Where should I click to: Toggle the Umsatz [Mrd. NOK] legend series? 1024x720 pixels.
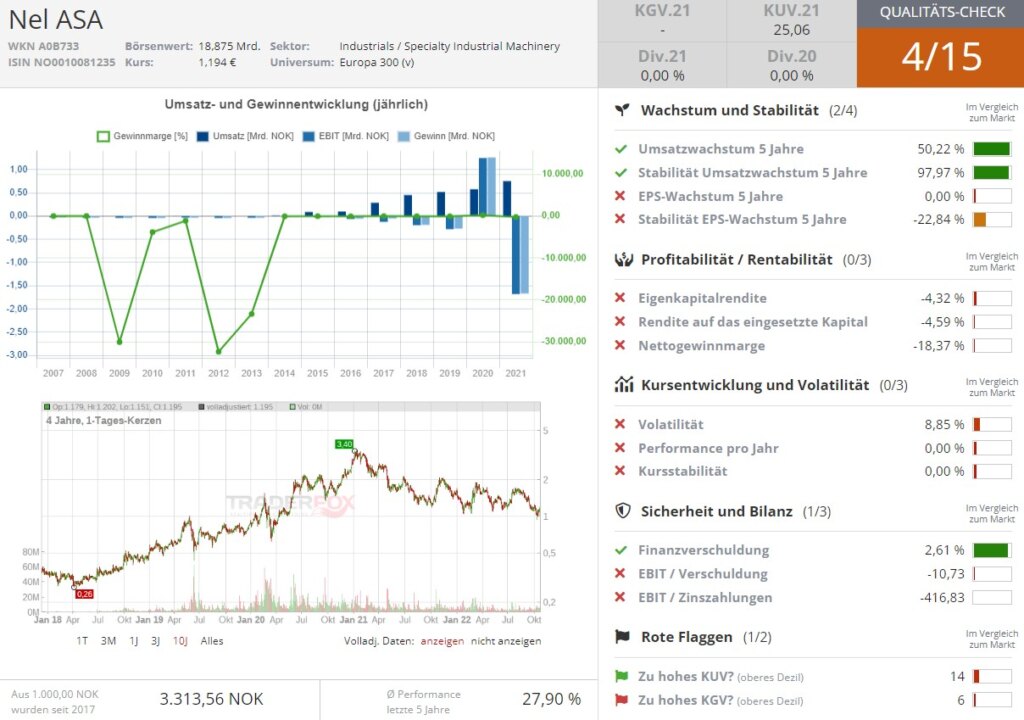click(246, 136)
